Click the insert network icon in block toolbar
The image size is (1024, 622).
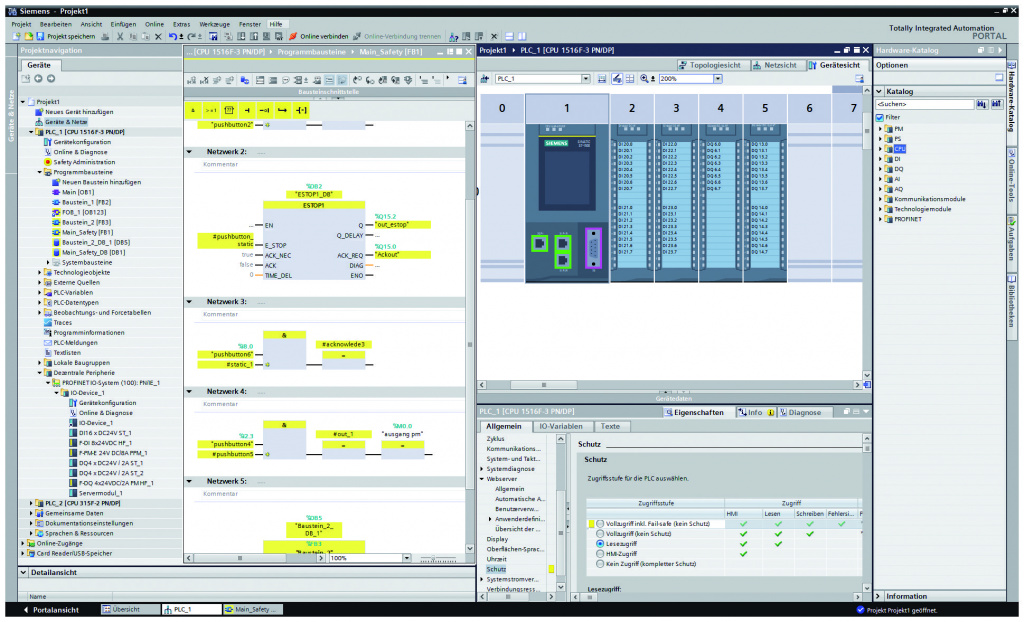[x=191, y=80]
